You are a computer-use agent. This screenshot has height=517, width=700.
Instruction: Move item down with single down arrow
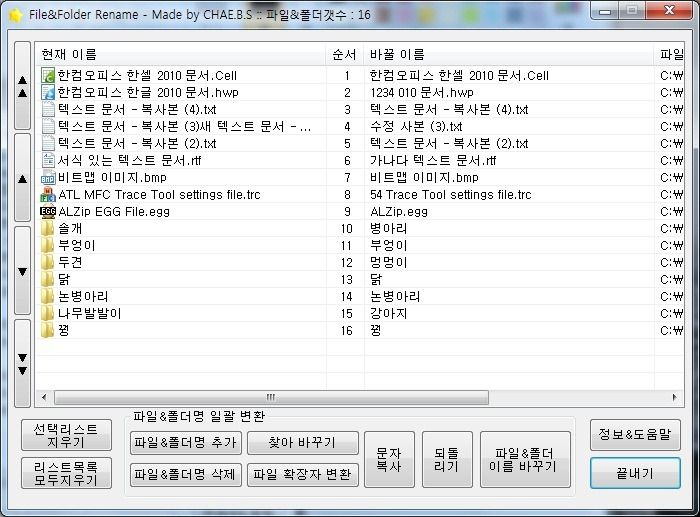coord(22,271)
